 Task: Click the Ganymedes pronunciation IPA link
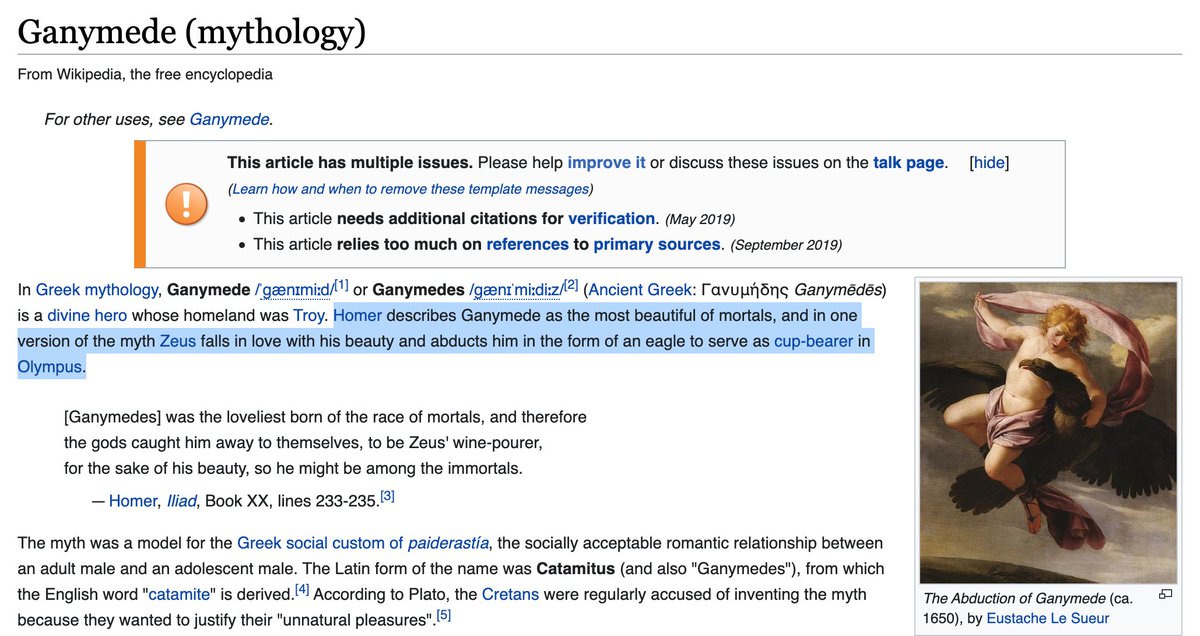516,290
